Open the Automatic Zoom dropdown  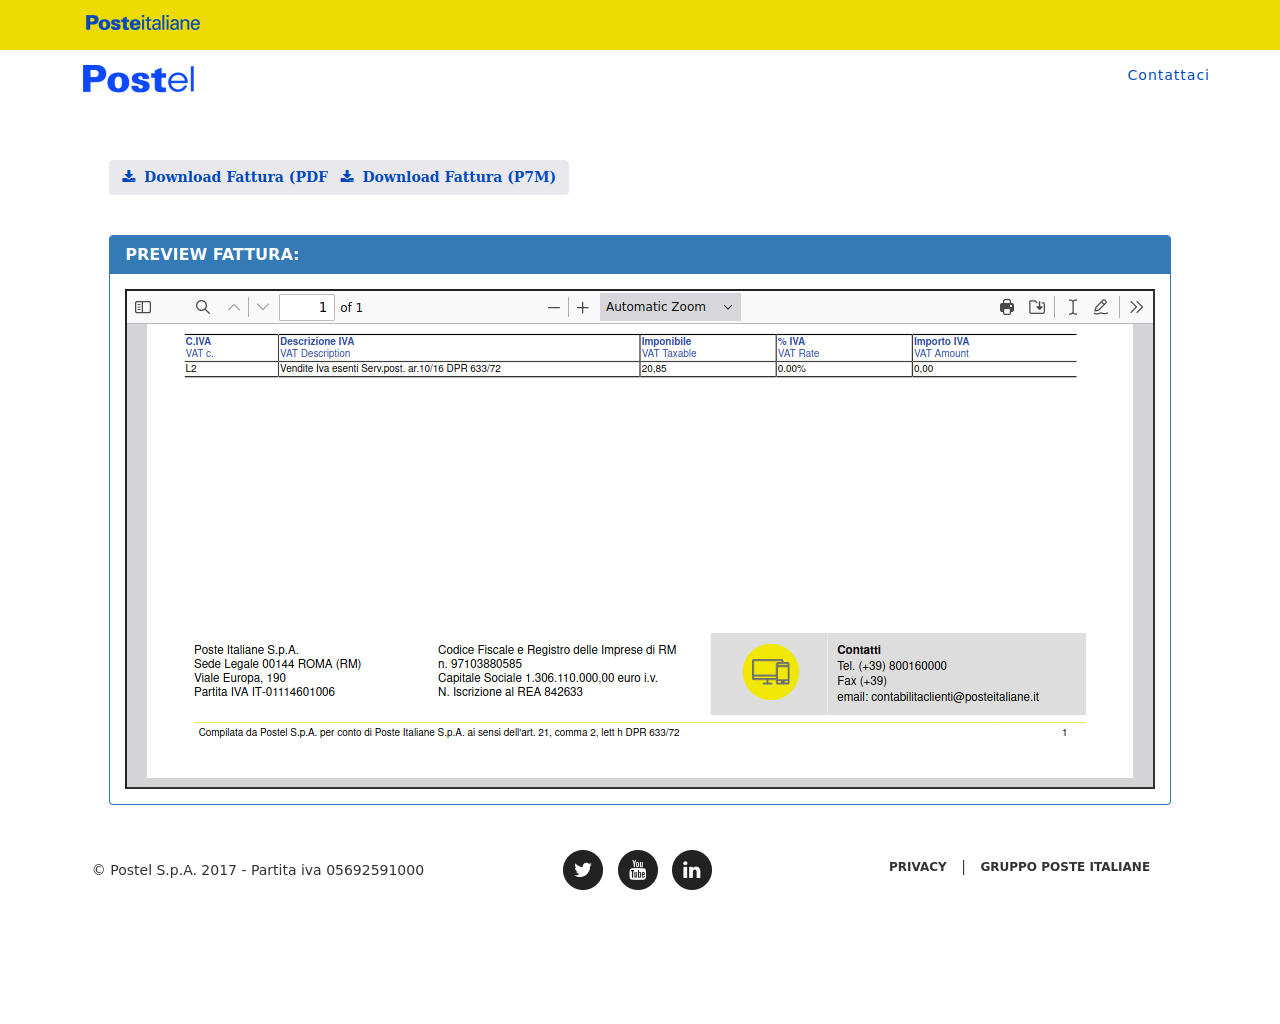click(670, 307)
